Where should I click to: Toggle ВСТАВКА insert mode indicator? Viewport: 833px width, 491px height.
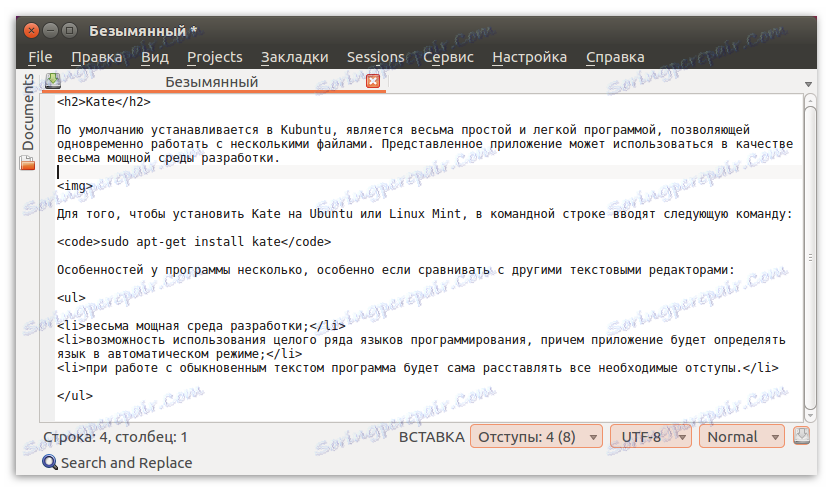[x=431, y=437]
